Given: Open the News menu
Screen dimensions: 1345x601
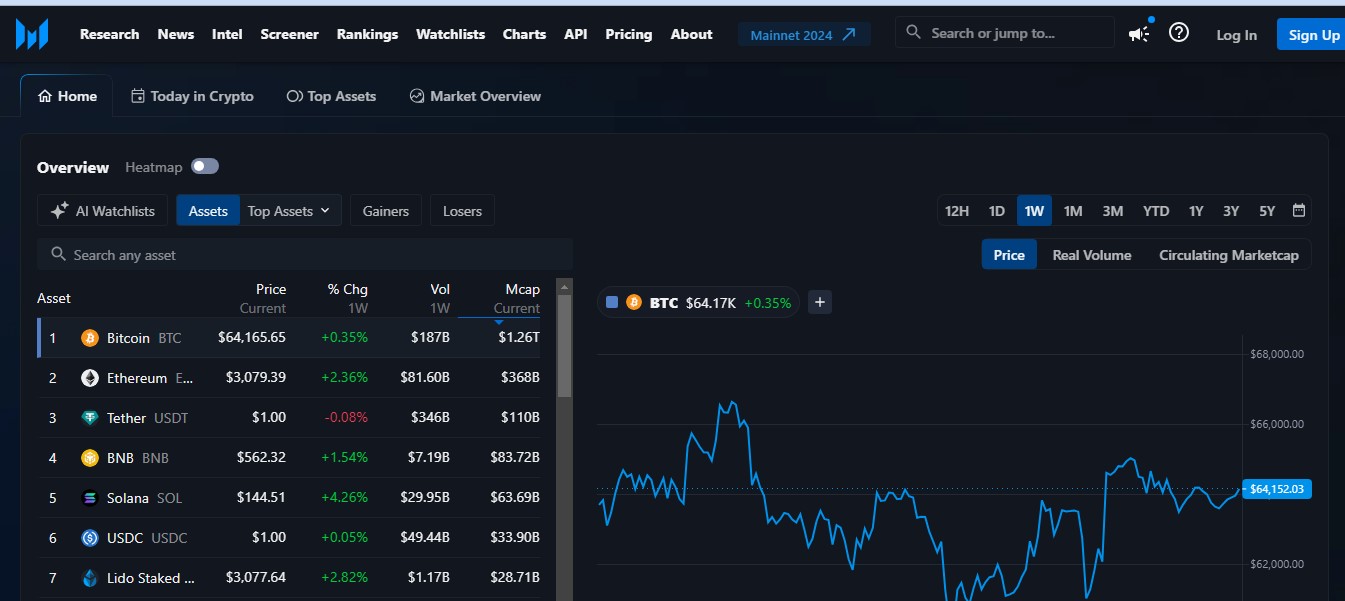Looking at the screenshot, I should coord(176,34).
